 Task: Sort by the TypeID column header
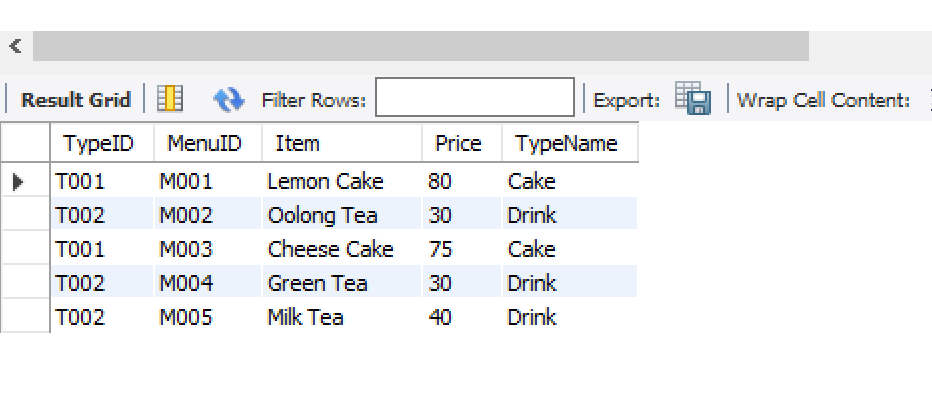pos(102,143)
